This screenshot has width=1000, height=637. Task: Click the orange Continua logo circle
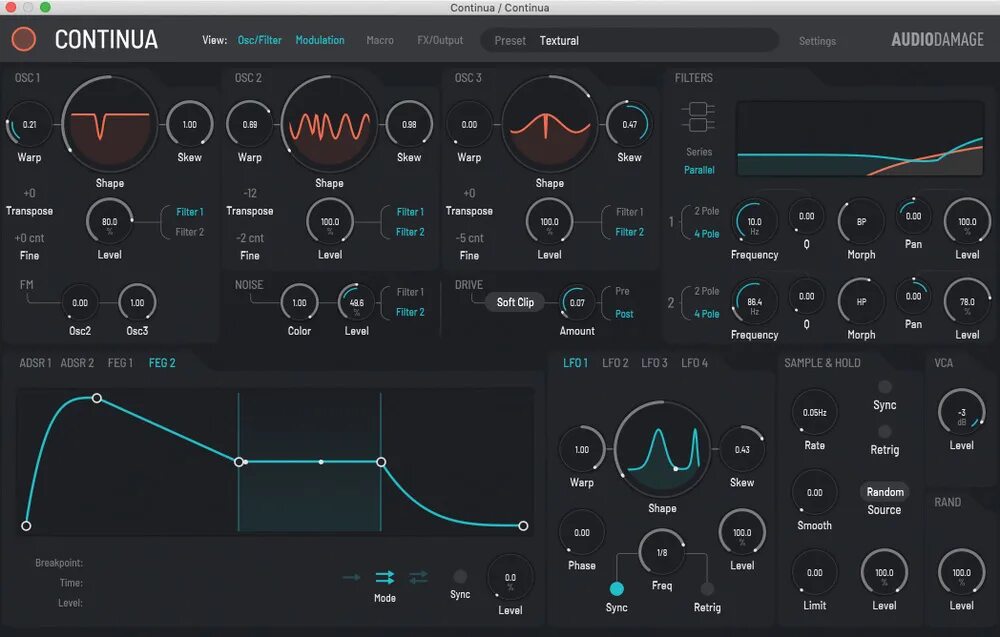point(24,39)
